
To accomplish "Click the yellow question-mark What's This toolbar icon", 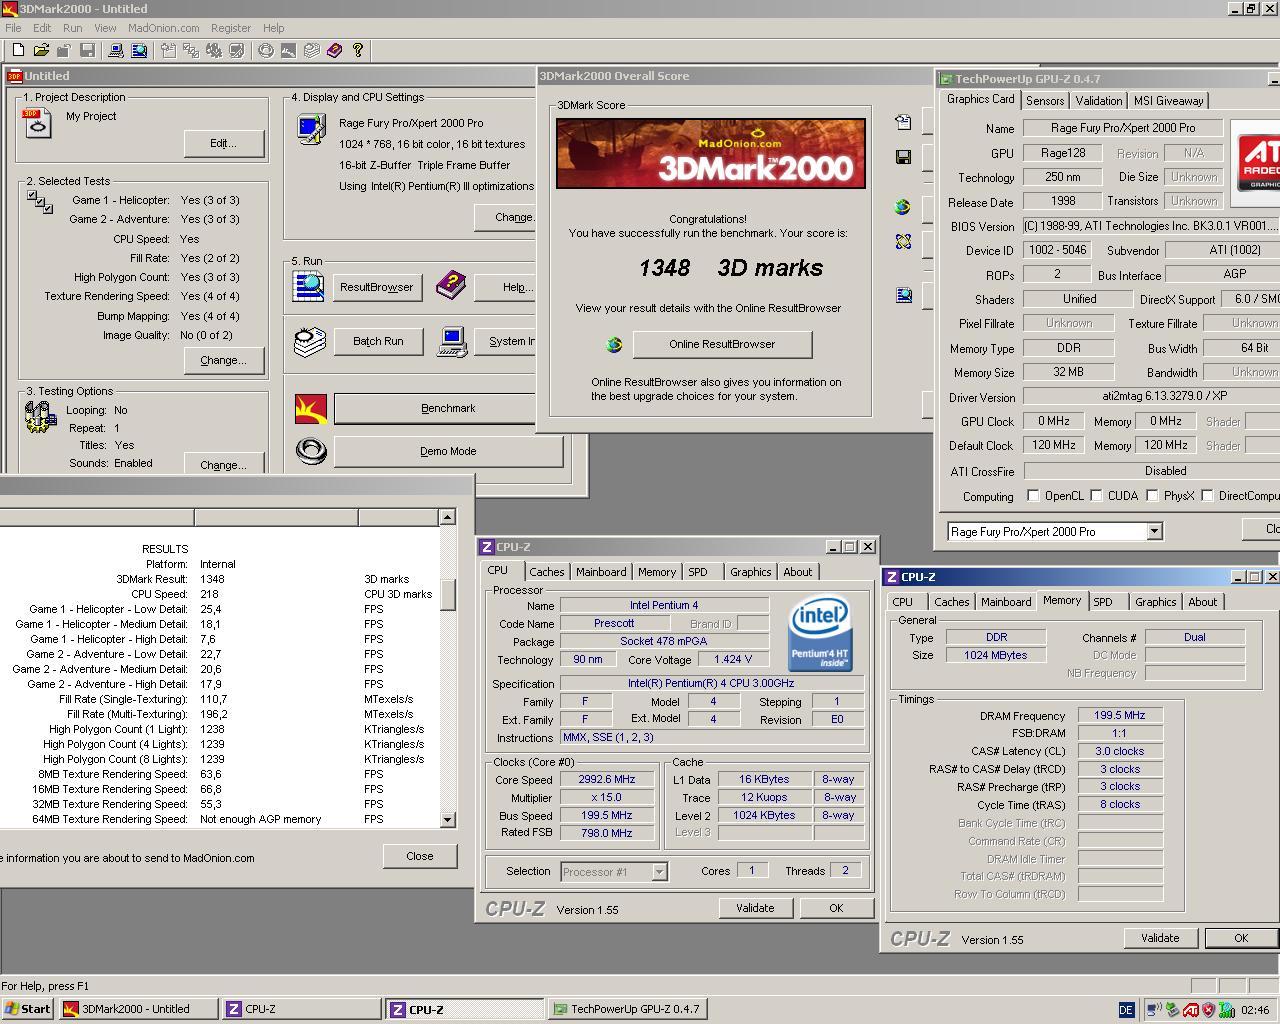I will click(x=357, y=50).
